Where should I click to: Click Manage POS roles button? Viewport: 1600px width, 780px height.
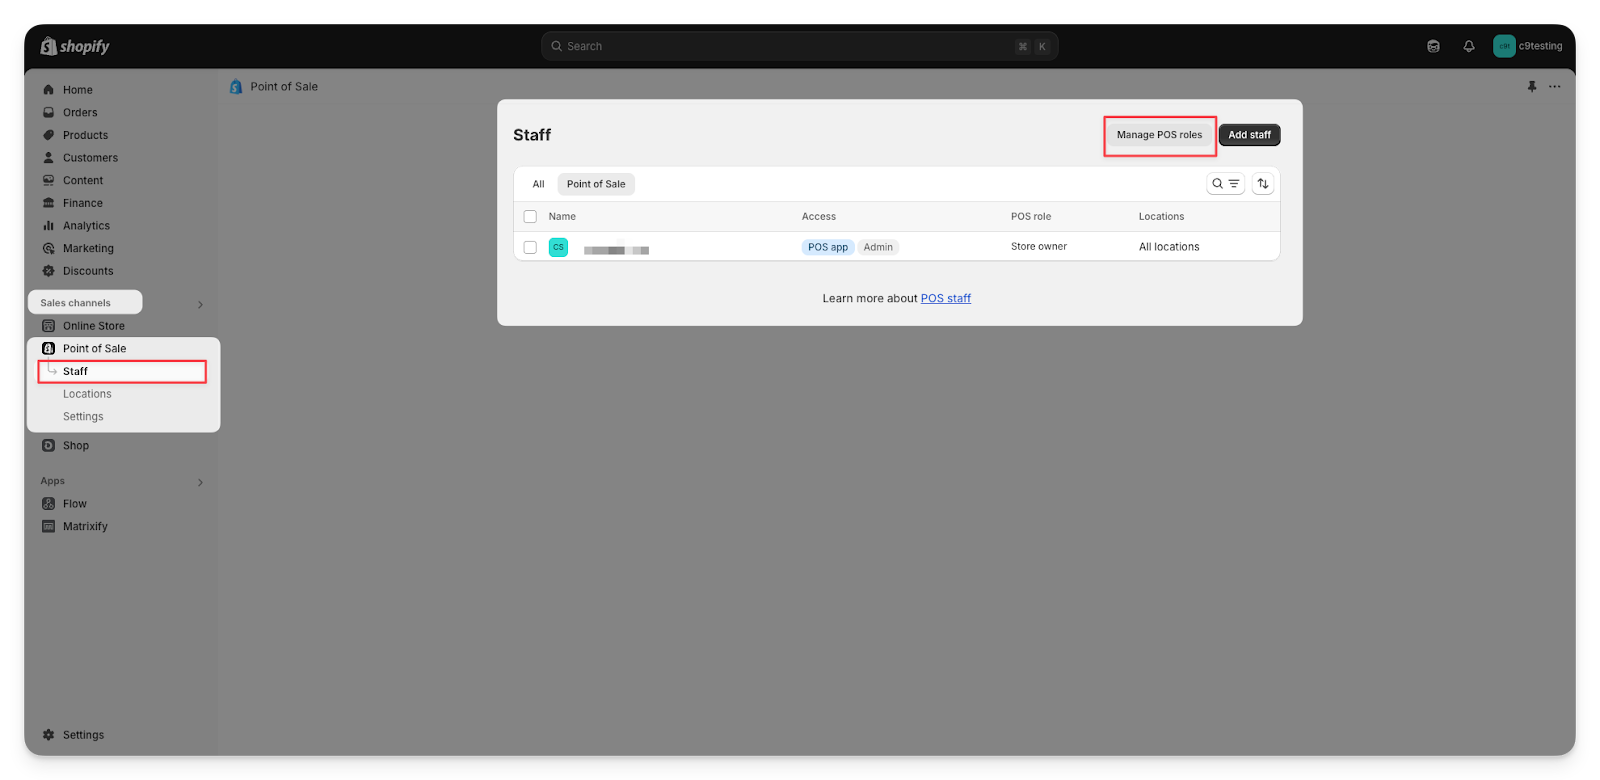tap(1159, 135)
